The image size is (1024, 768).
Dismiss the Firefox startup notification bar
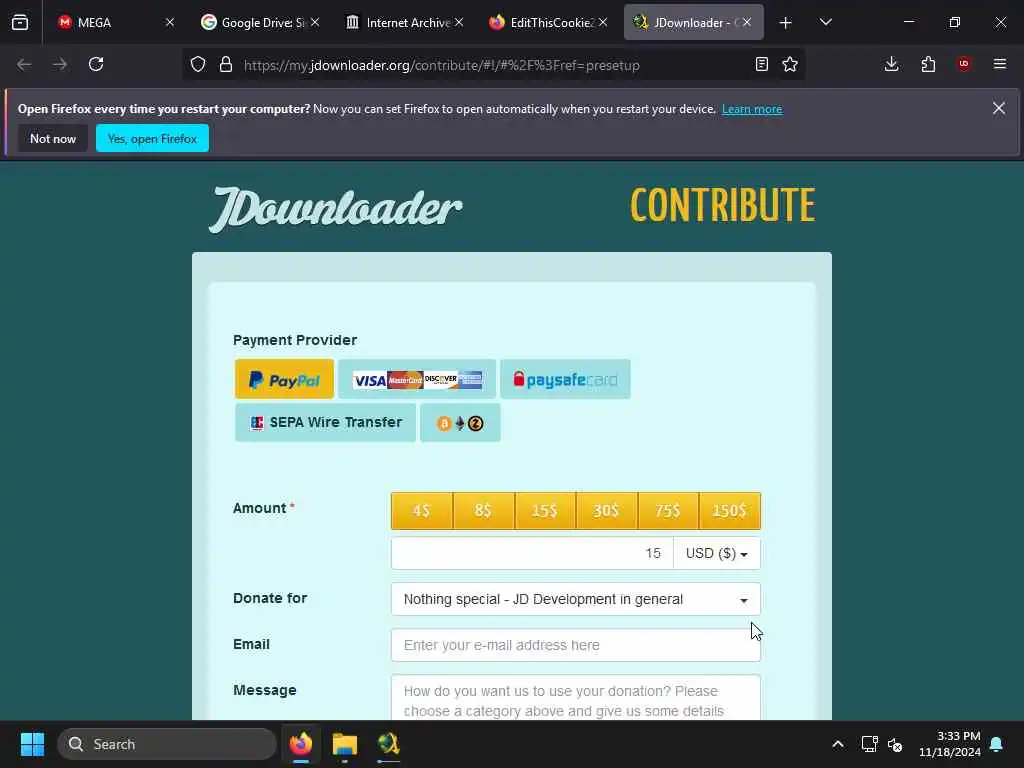[999, 108]
